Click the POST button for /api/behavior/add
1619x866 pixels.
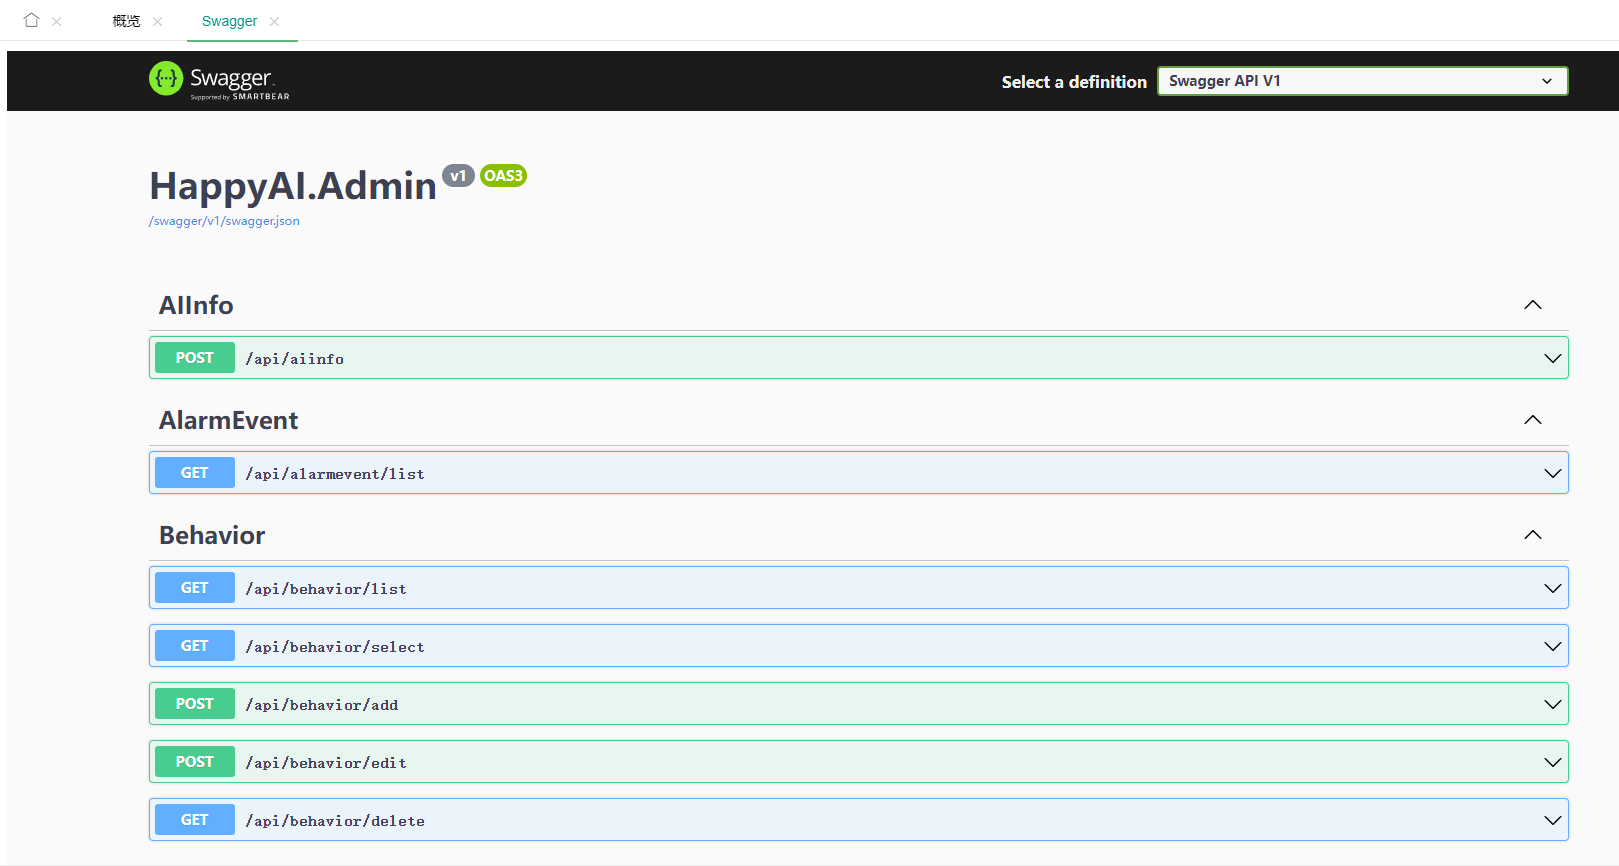coord(195,704)
